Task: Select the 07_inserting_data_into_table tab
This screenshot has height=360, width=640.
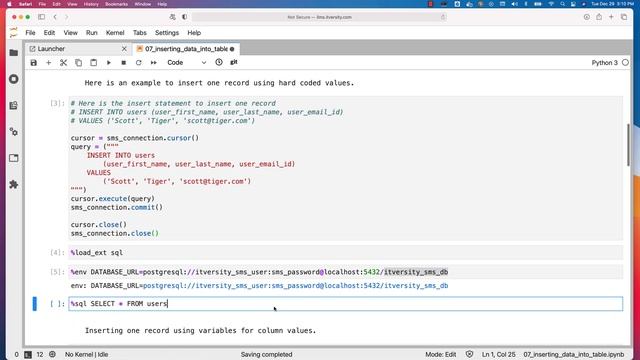Action: click(x=186, y=49)
